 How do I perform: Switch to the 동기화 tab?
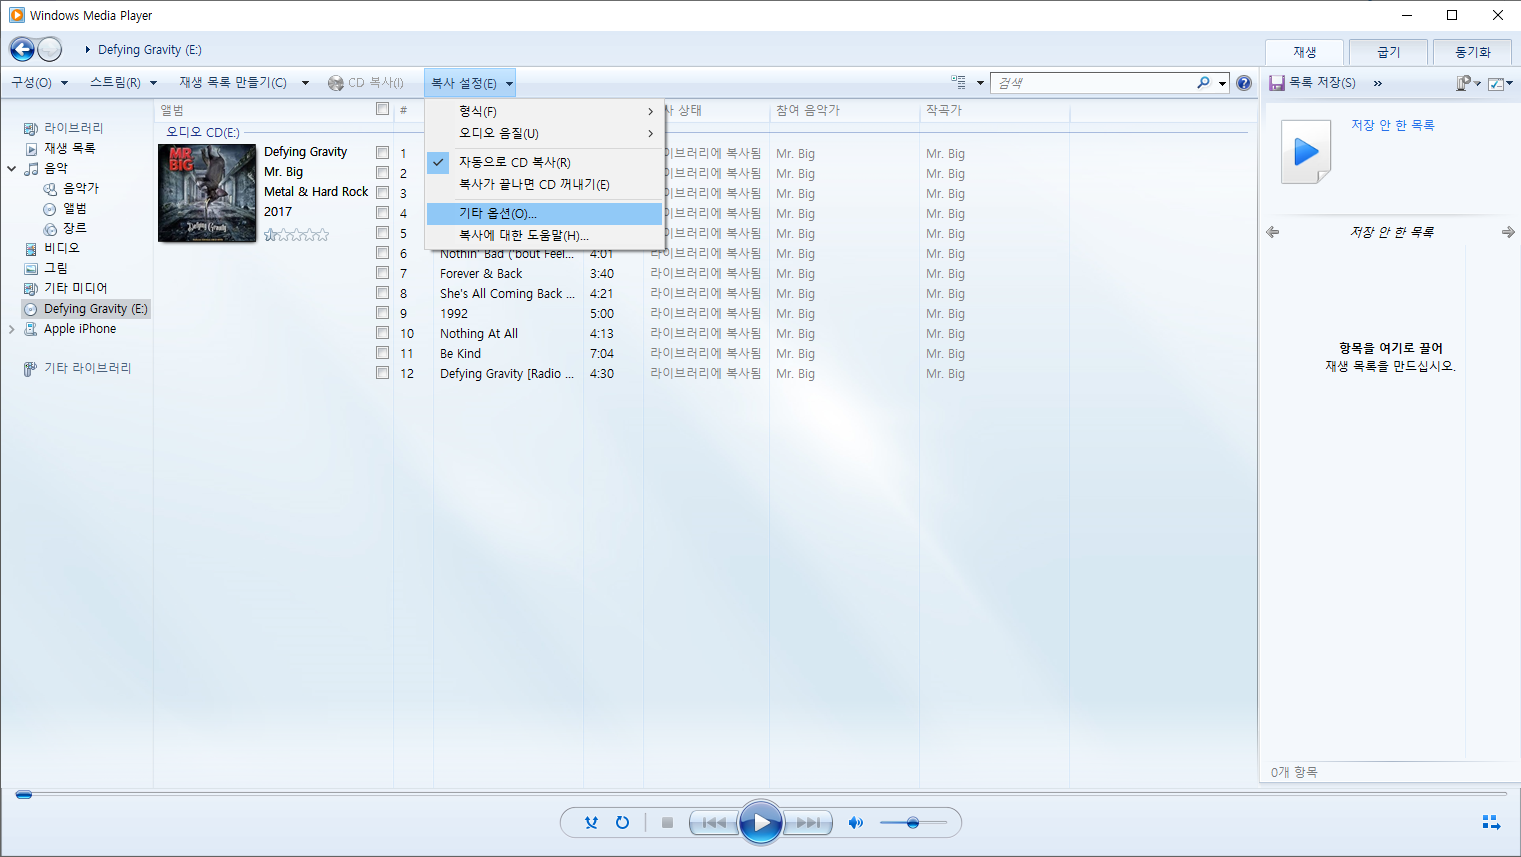(1472, 52)
